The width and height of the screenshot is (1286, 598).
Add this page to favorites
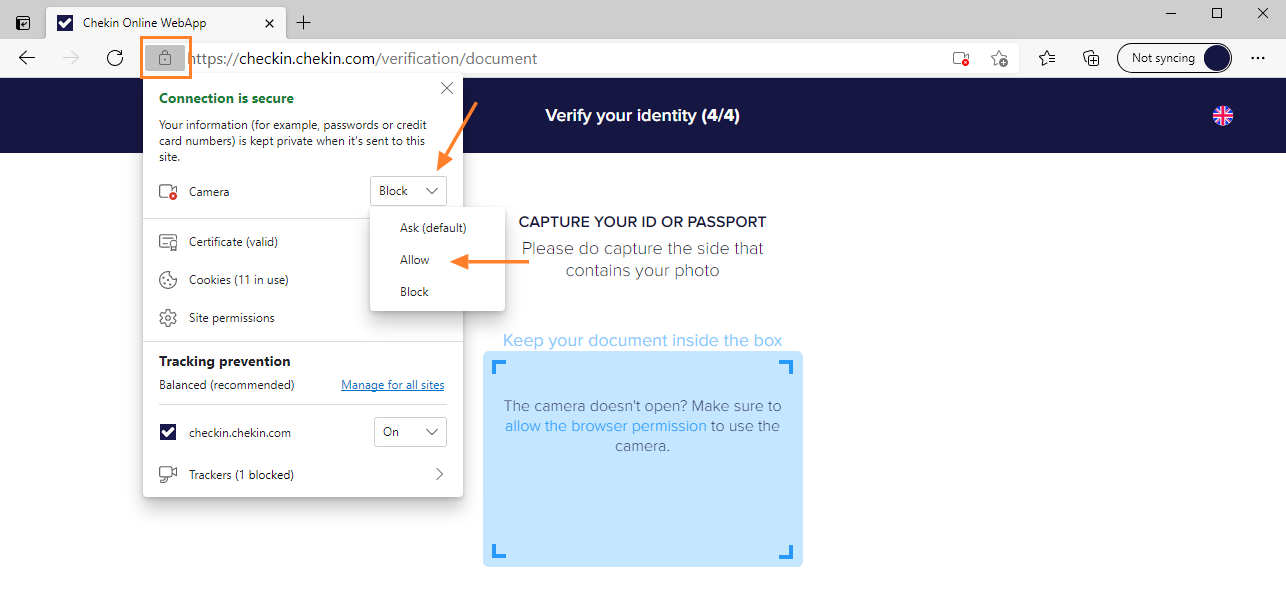(x=999, y=58)
